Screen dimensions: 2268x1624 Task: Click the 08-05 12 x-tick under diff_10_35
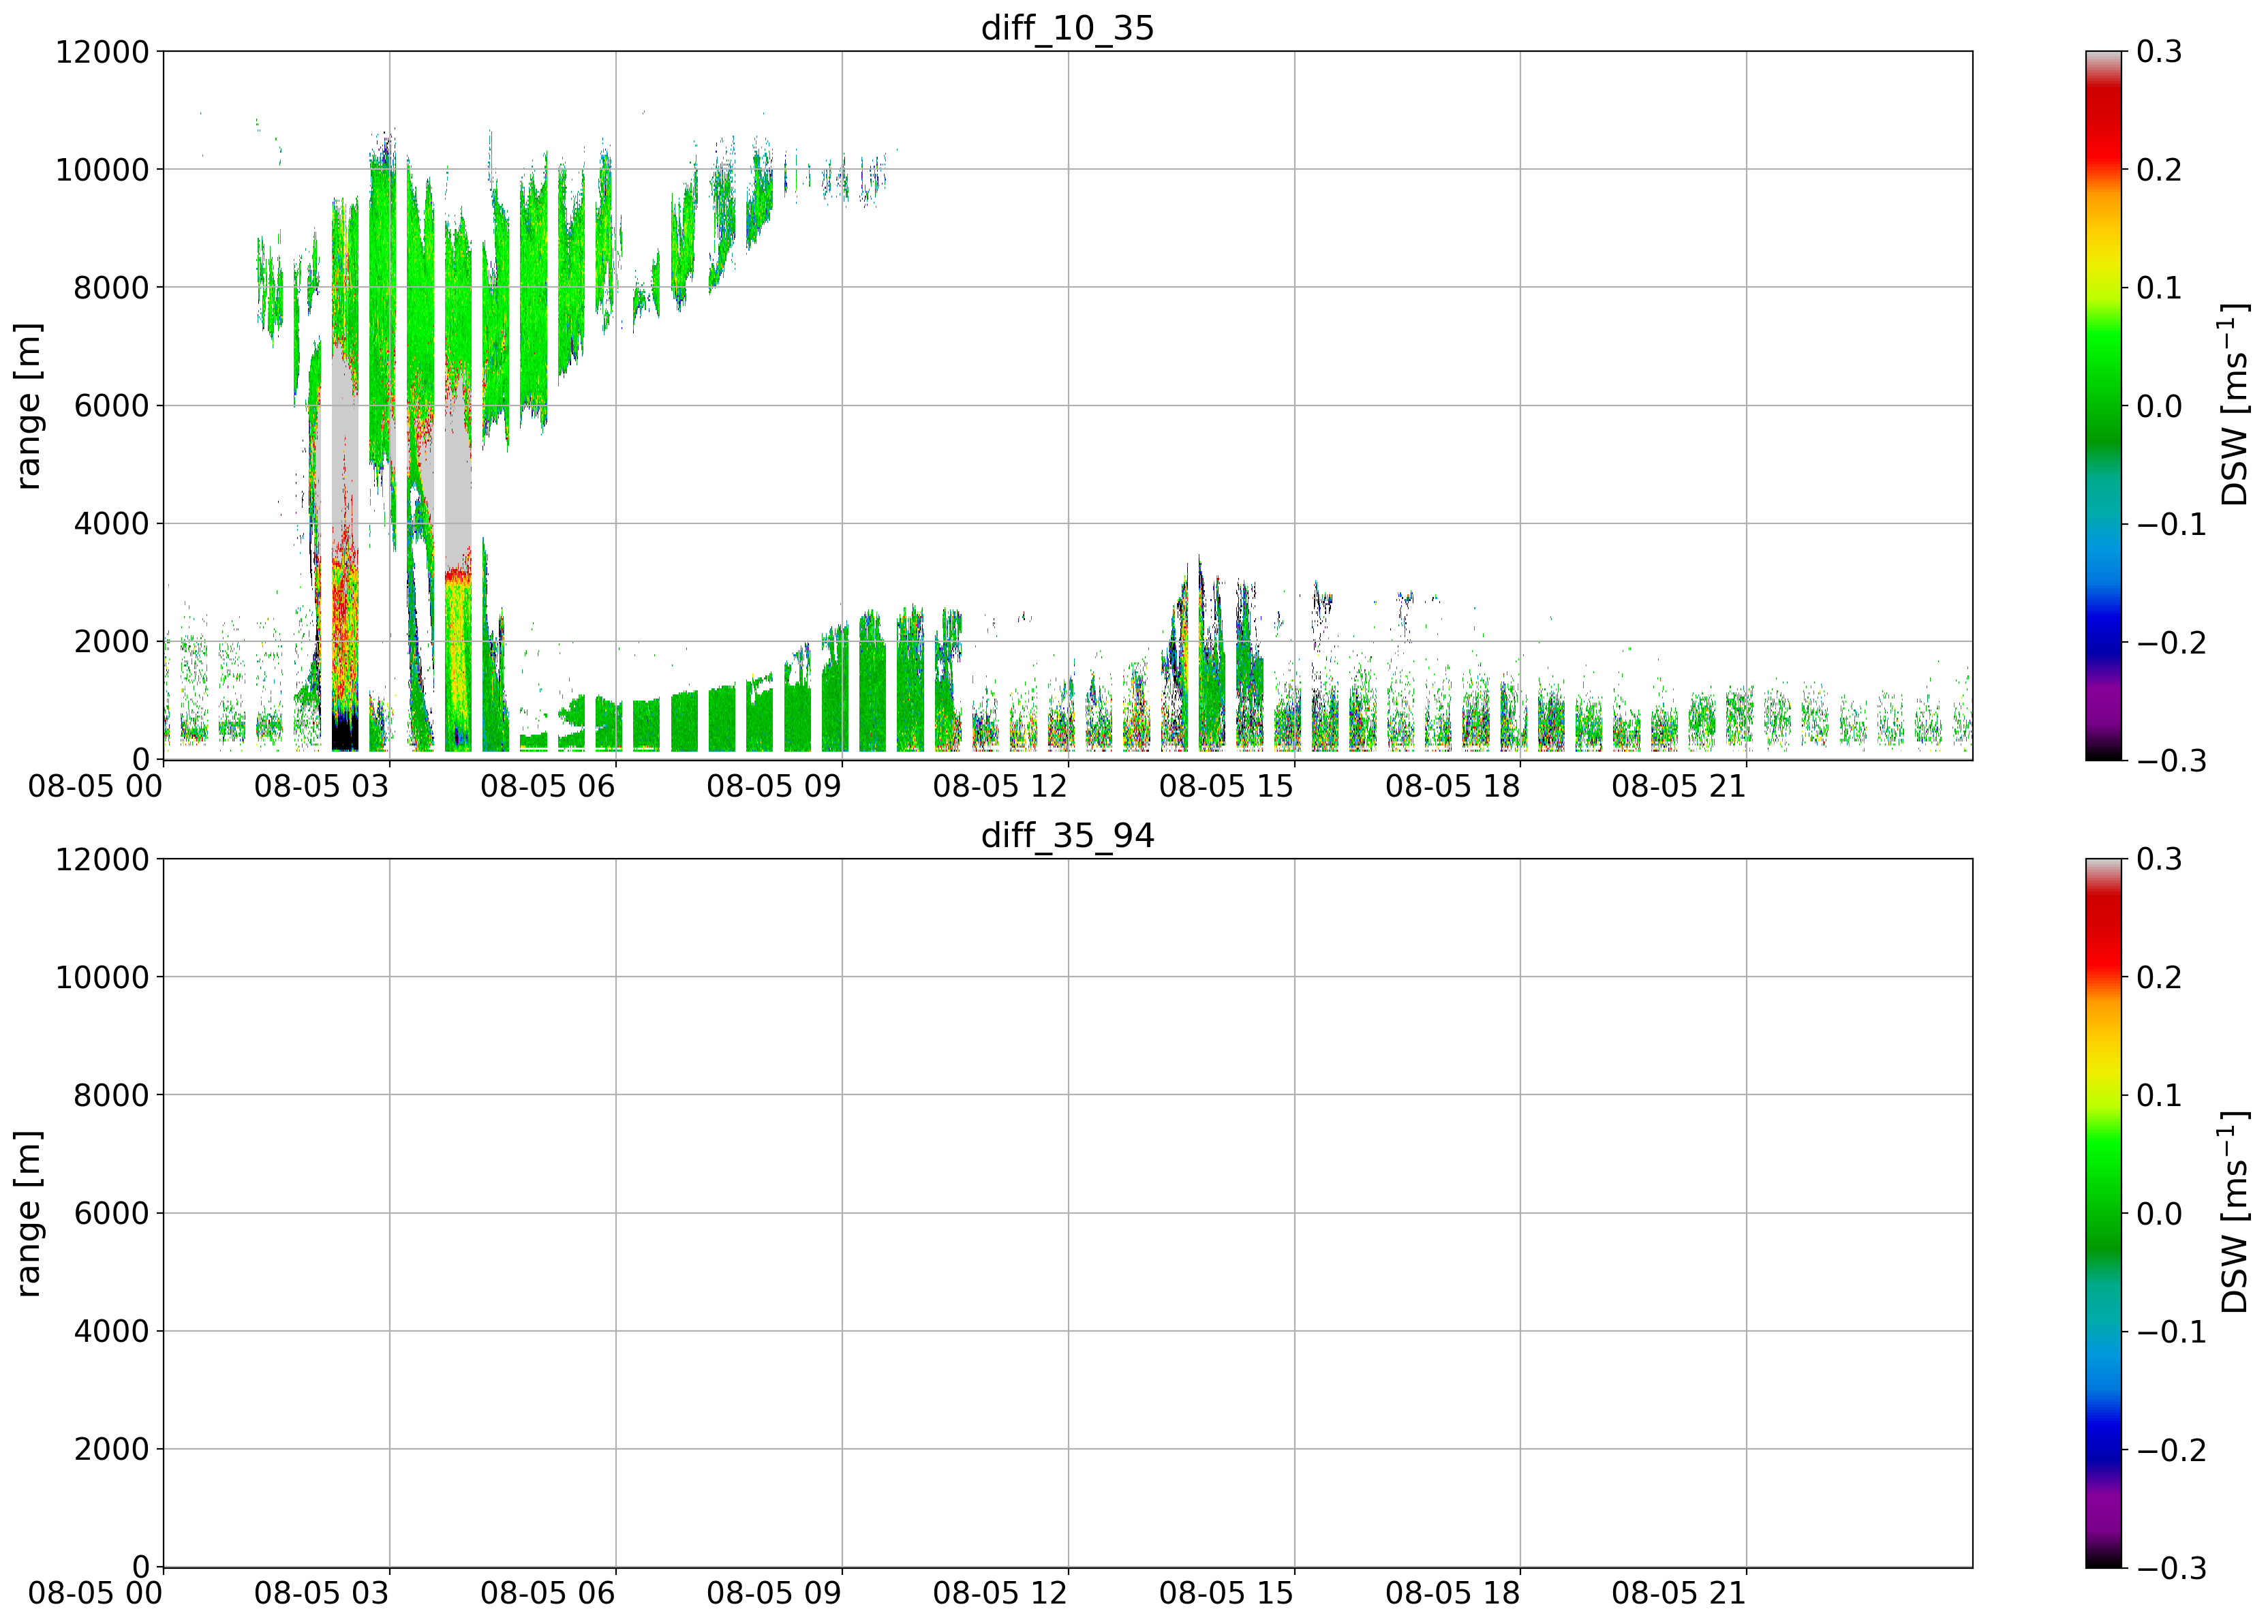(1000, 786)
